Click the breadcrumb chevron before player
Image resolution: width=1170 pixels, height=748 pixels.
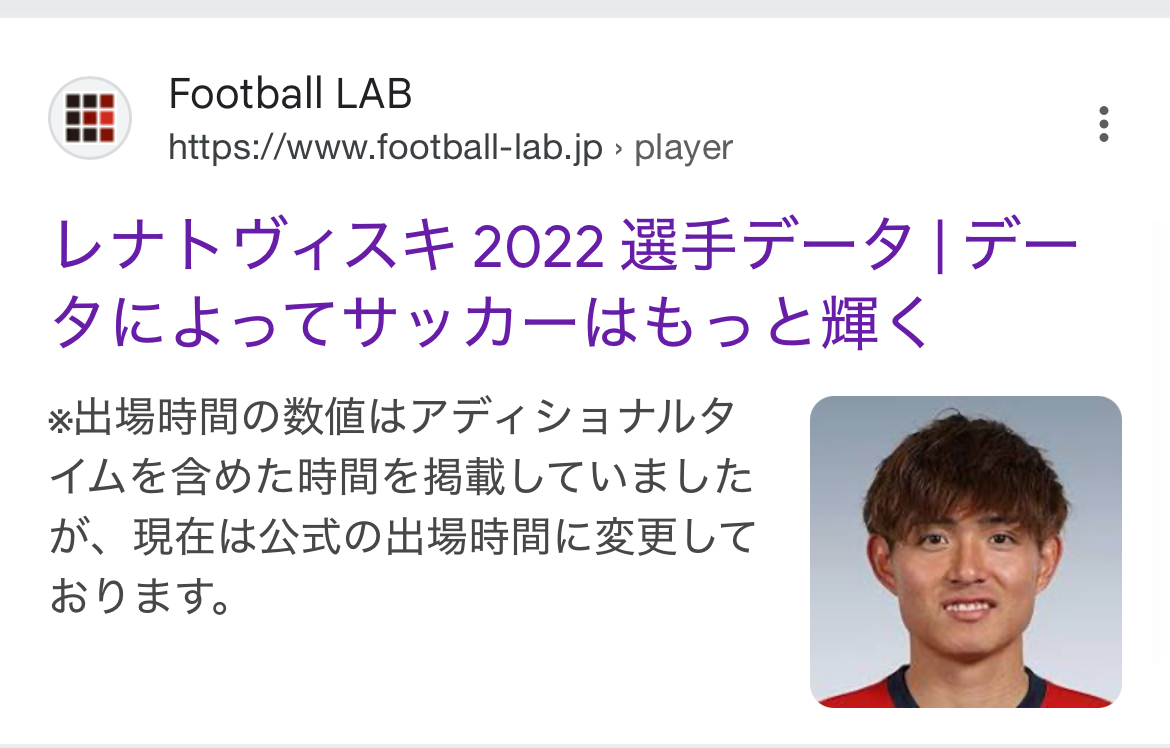click(619, 148)
